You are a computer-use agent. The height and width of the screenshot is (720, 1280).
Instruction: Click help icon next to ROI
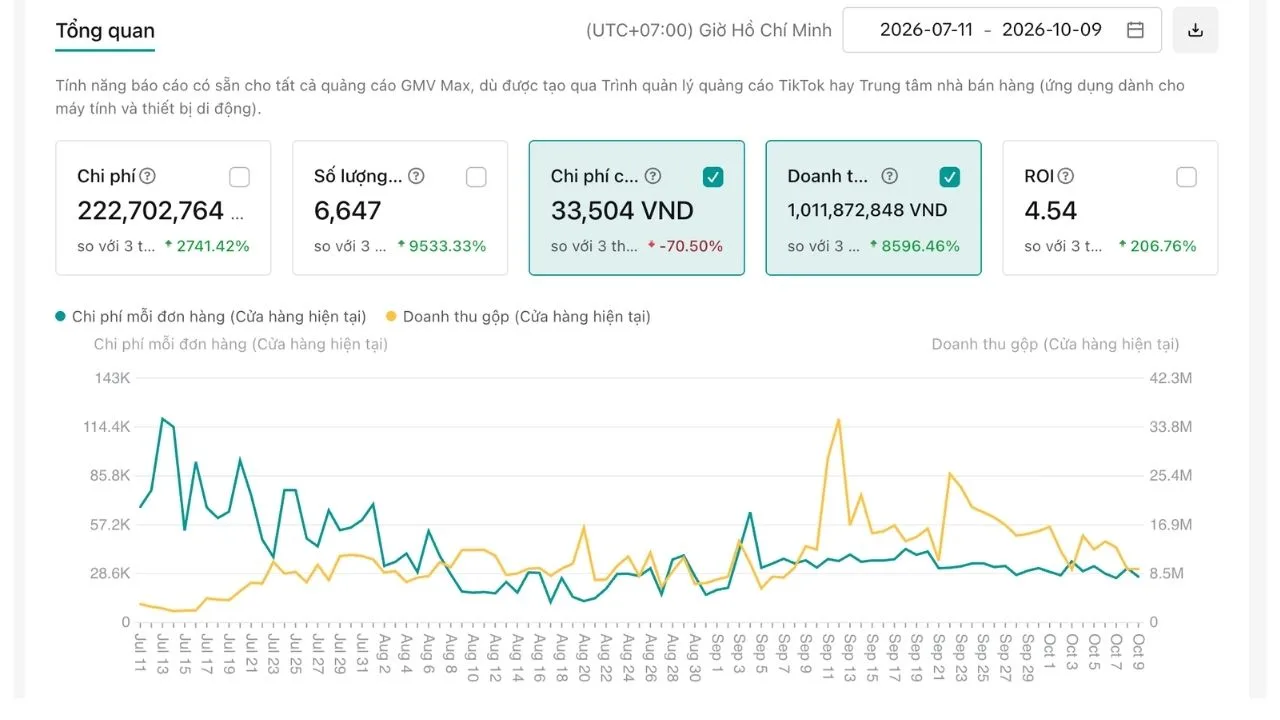[x=1066, y=176]
